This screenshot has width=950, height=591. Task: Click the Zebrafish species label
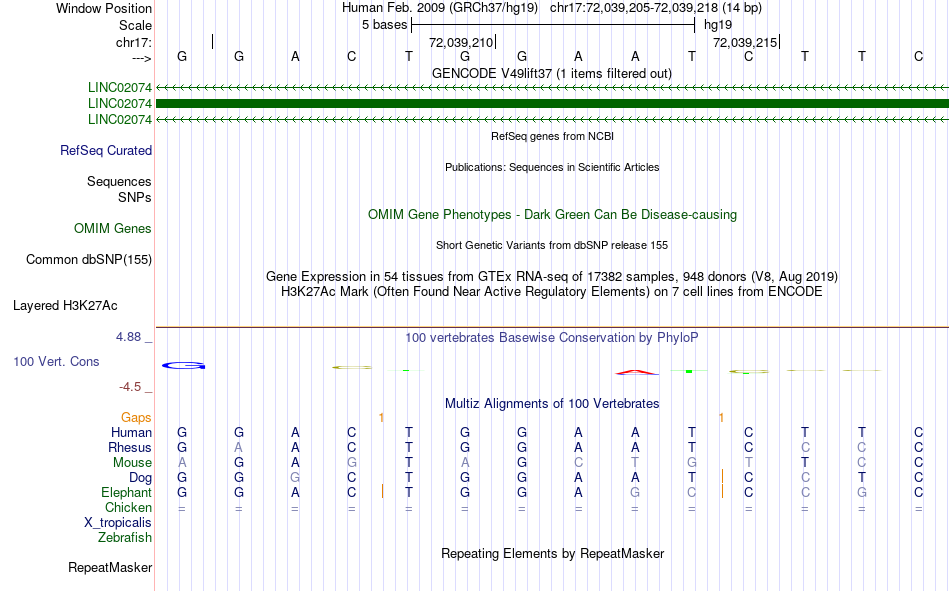point(125,538)
